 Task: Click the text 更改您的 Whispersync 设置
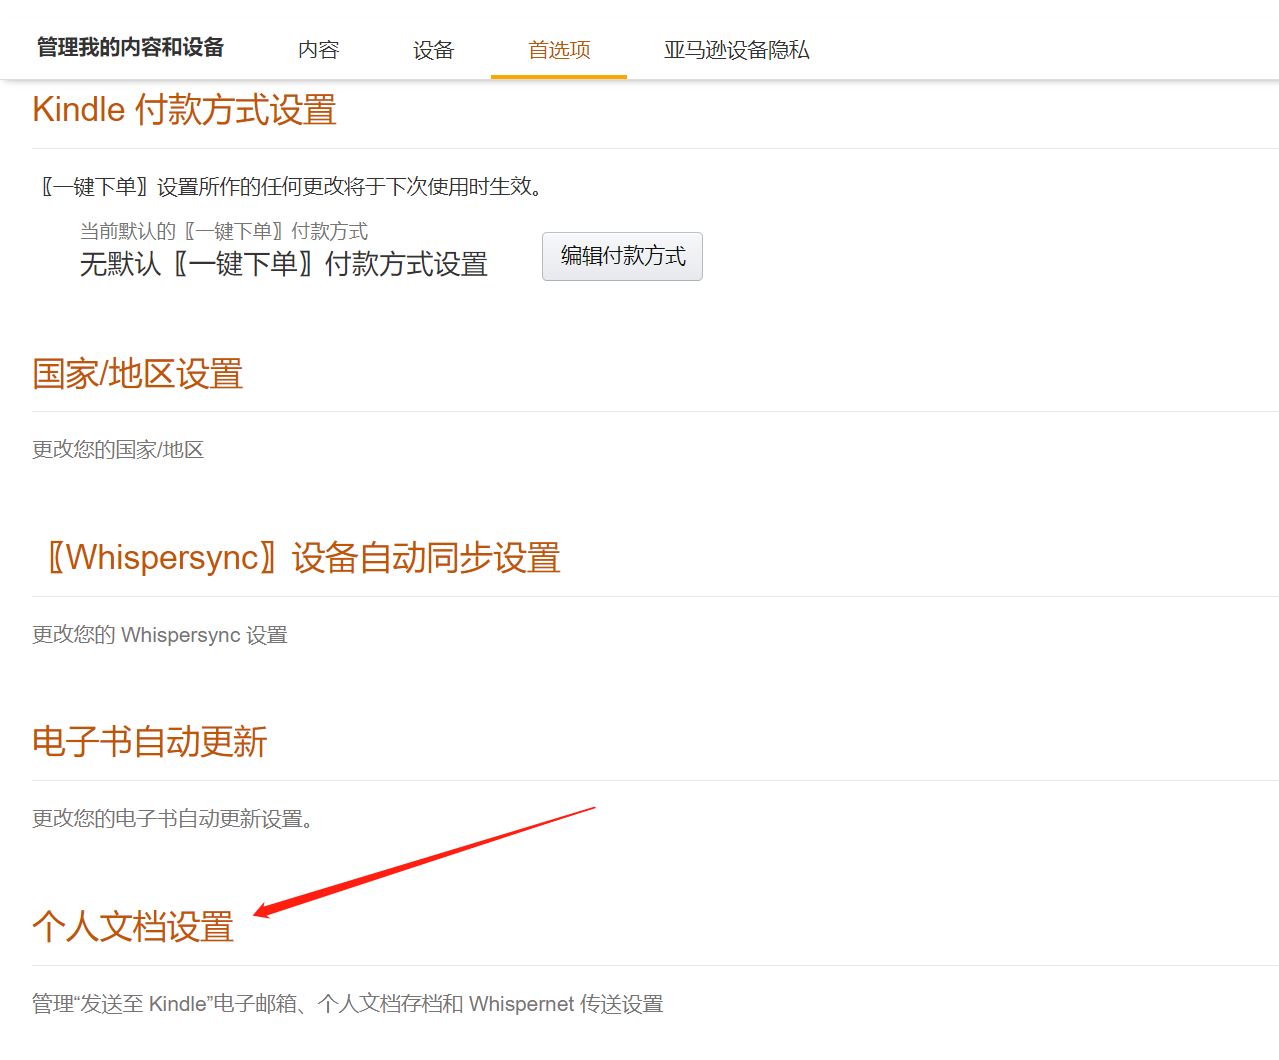click(x=160, y=635)
